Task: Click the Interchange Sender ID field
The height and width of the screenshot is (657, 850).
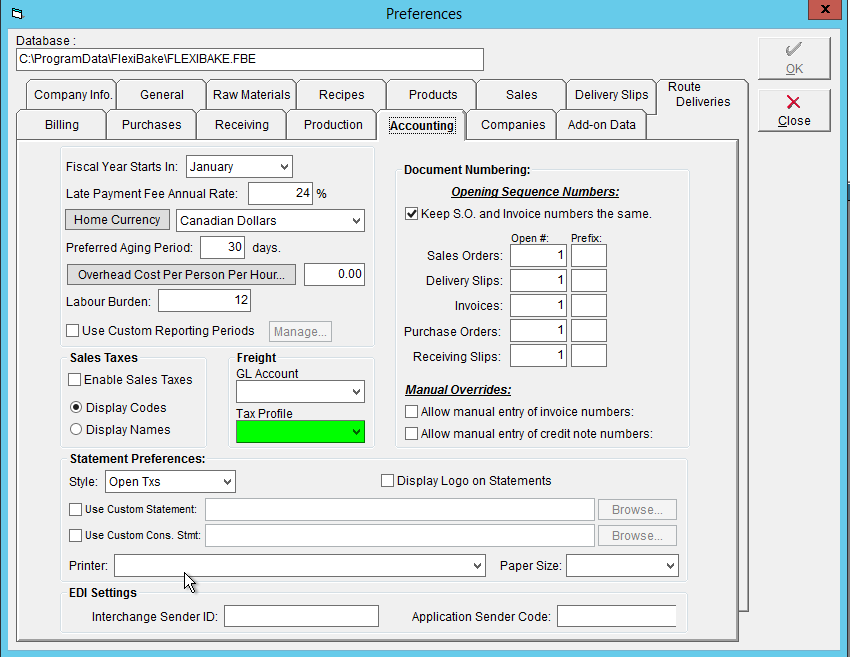Action: point(301,616)
